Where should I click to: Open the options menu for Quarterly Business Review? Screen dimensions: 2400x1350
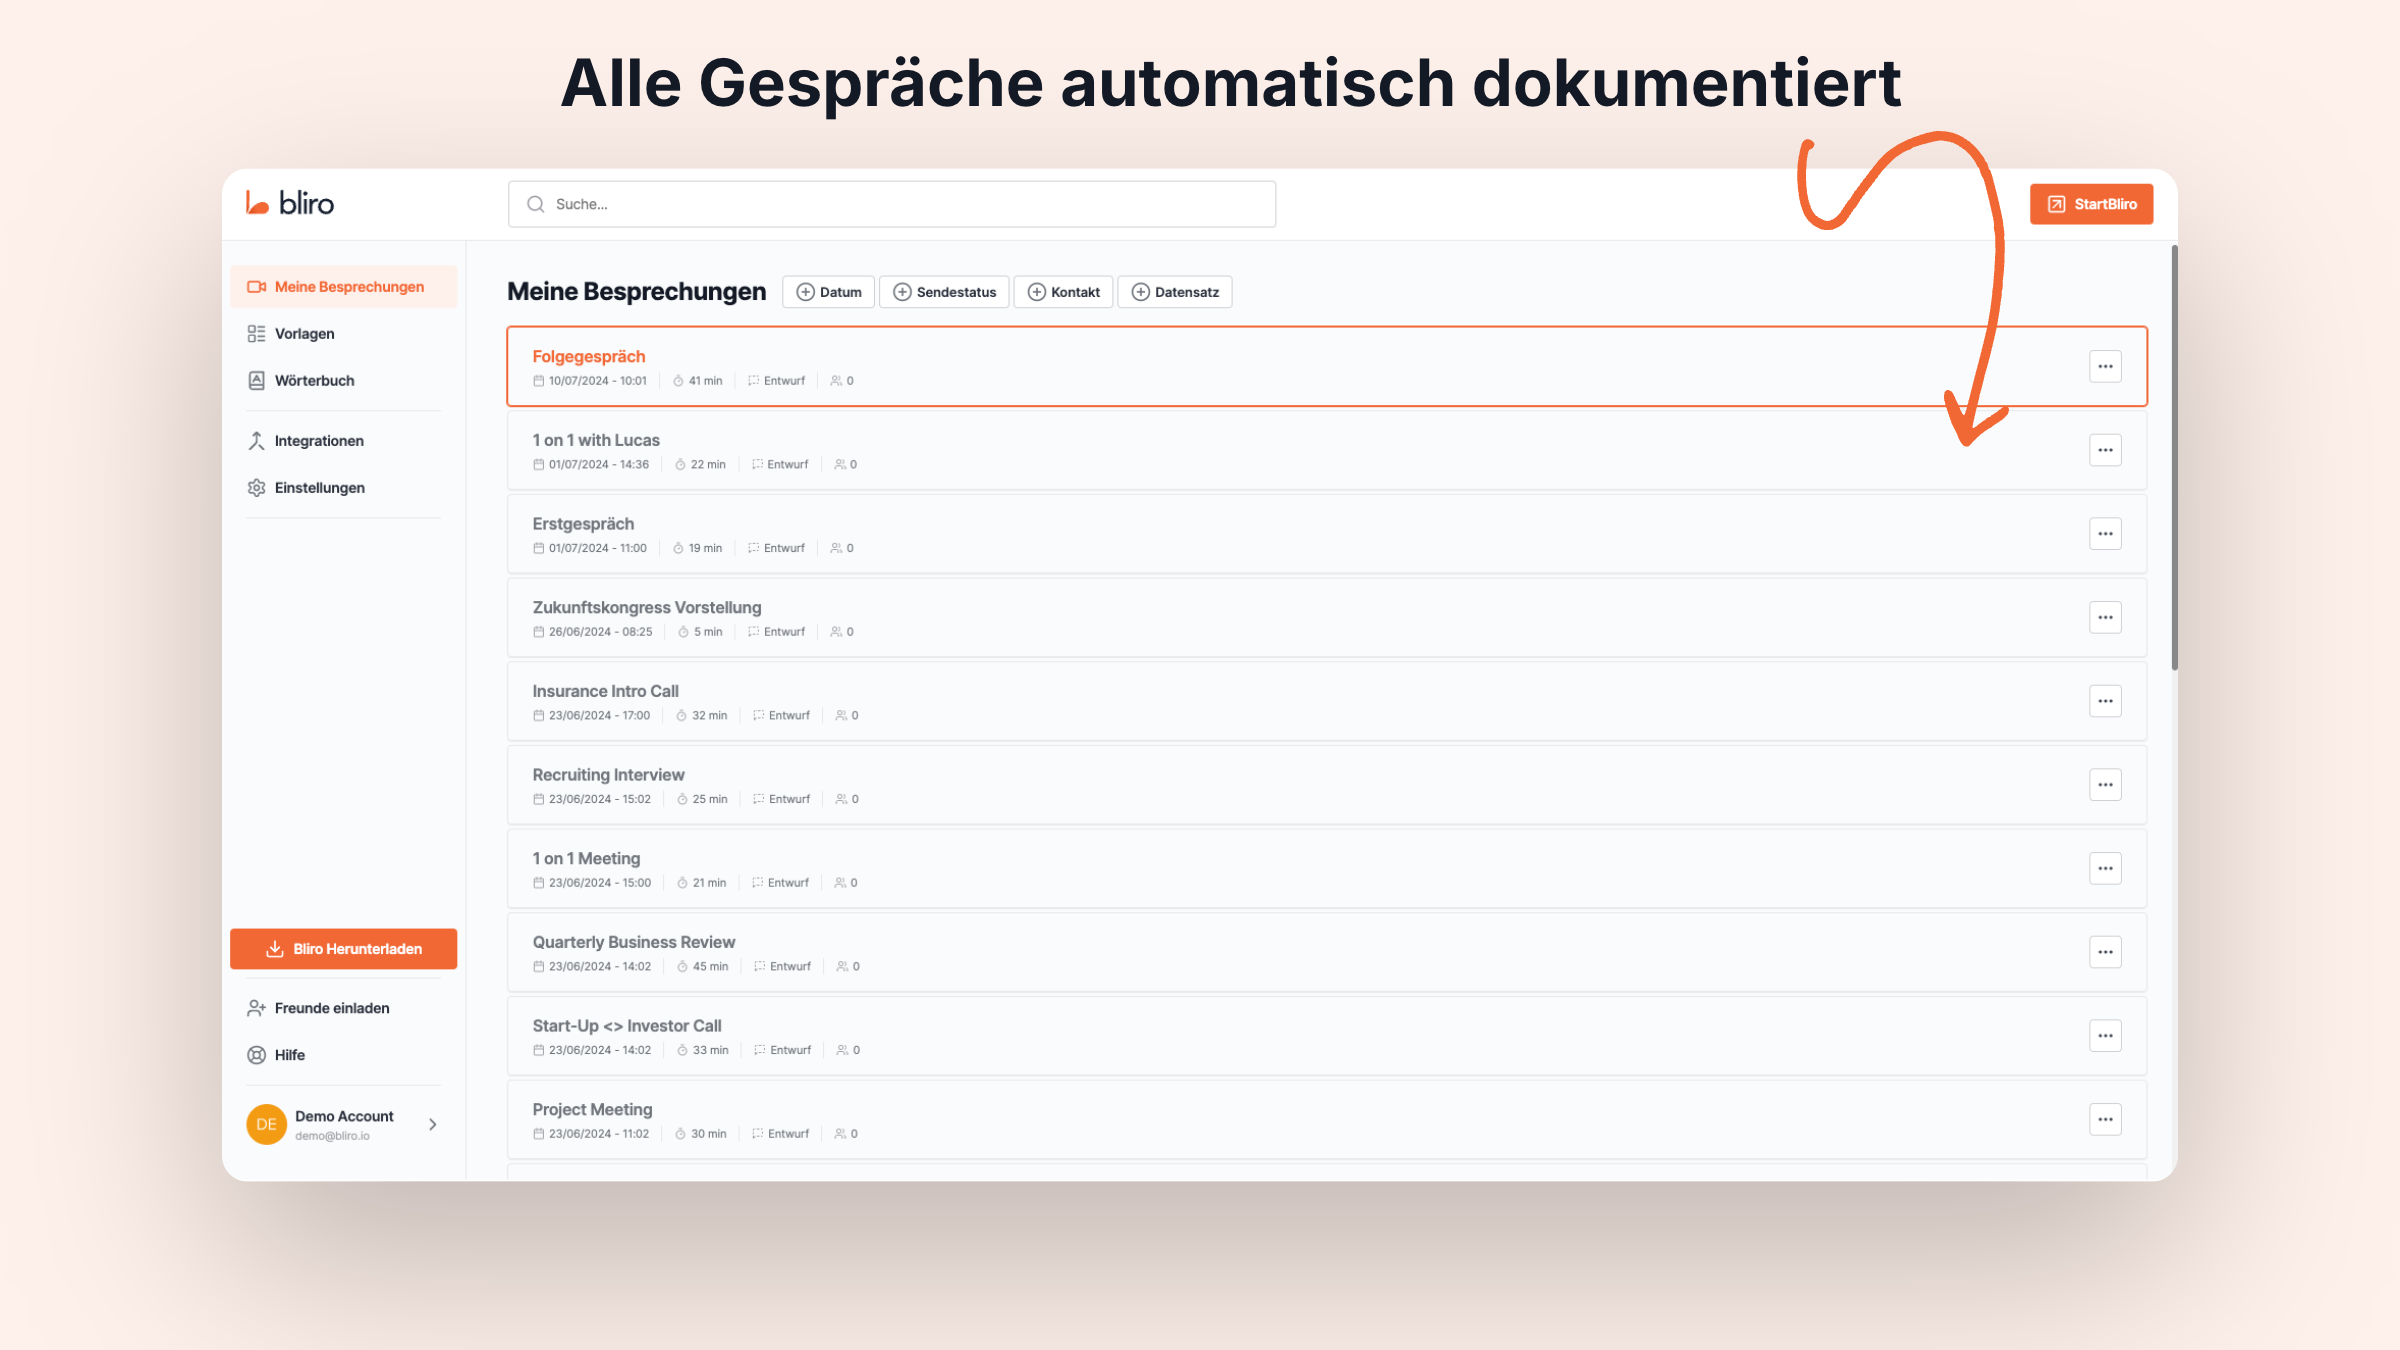click(x=2105, y=952)
